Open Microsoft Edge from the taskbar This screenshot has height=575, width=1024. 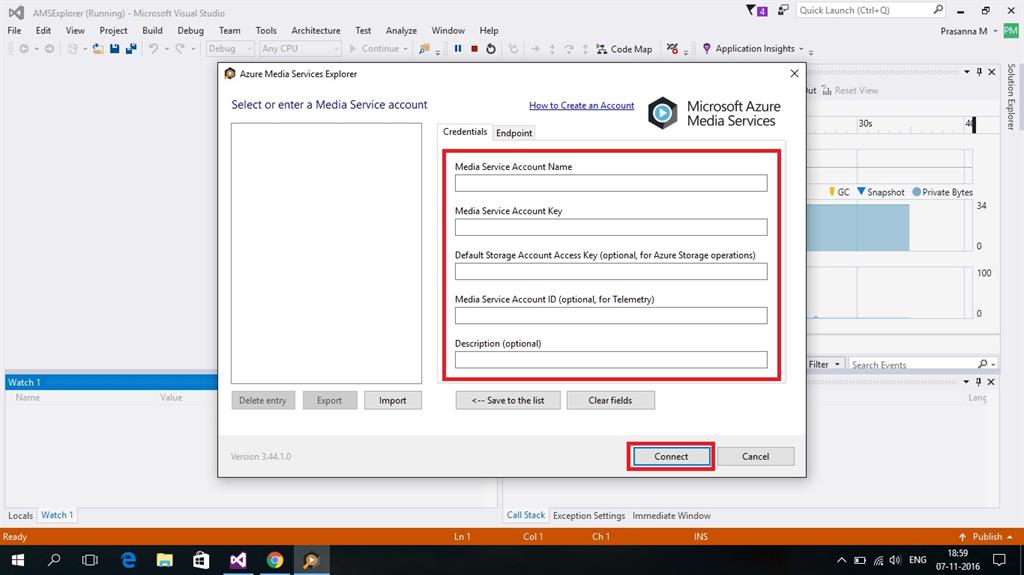coord(128,560)
